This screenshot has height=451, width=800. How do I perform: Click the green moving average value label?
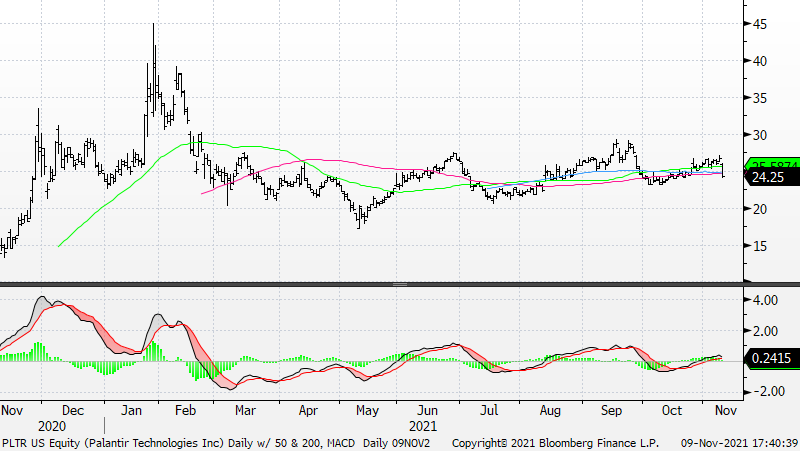point(774,165)
